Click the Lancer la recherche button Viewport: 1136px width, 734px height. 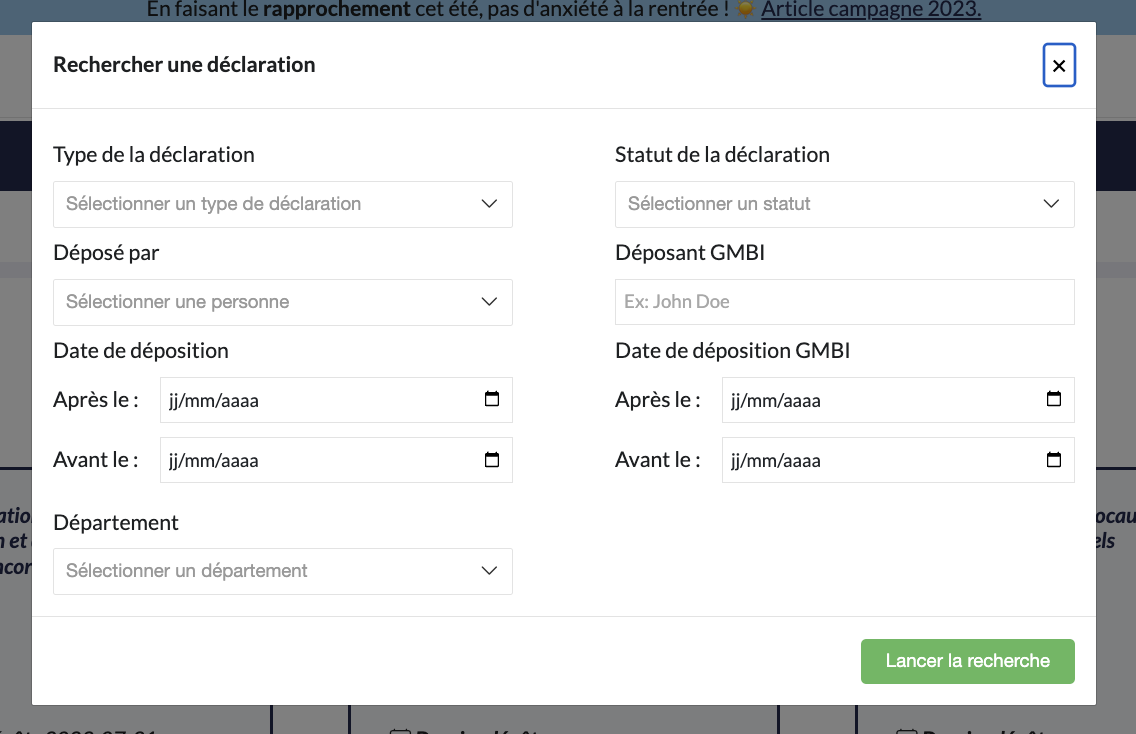[967, 661]
